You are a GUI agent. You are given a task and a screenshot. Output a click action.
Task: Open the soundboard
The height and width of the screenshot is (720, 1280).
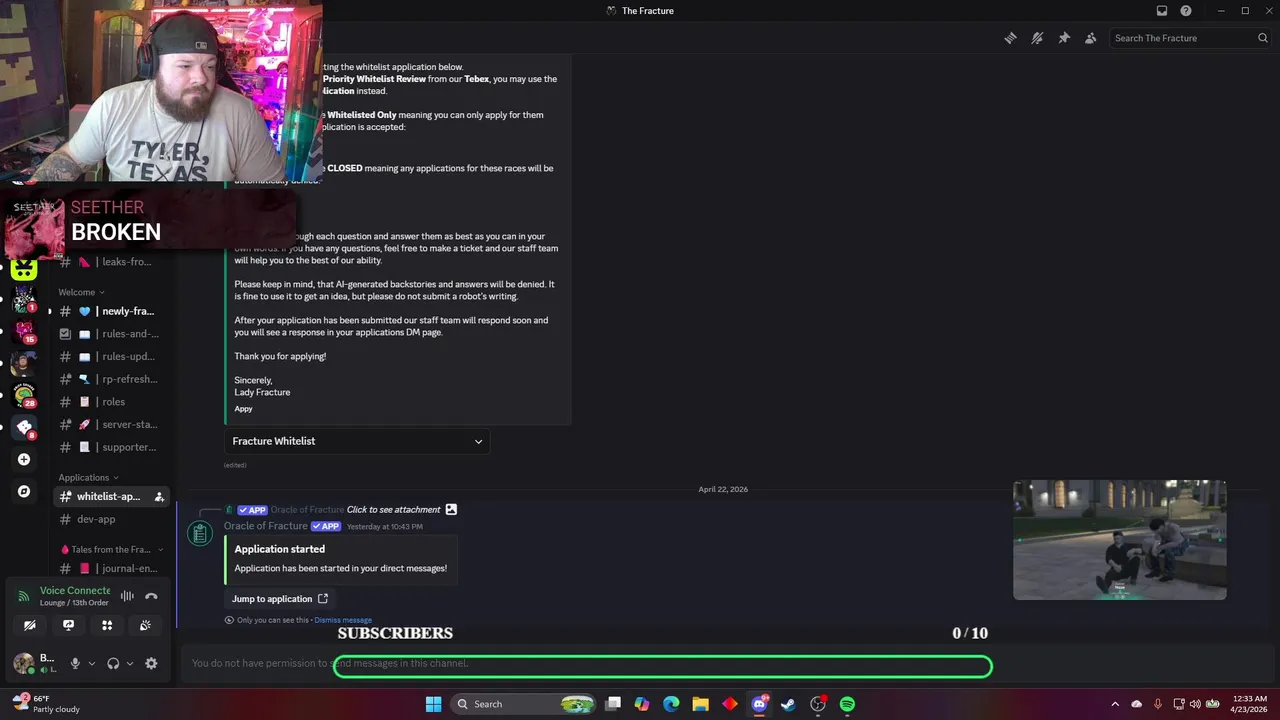pos(145,625)
